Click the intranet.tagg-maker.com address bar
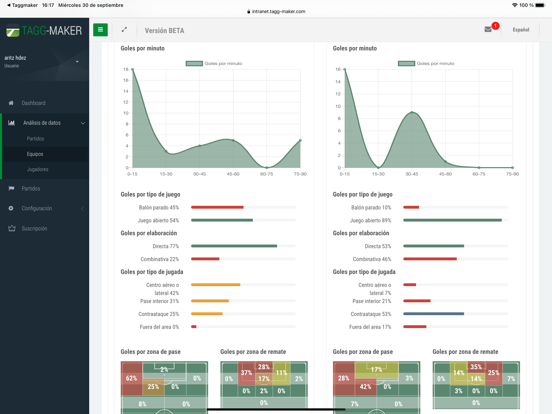 click(x=276, y=11)
